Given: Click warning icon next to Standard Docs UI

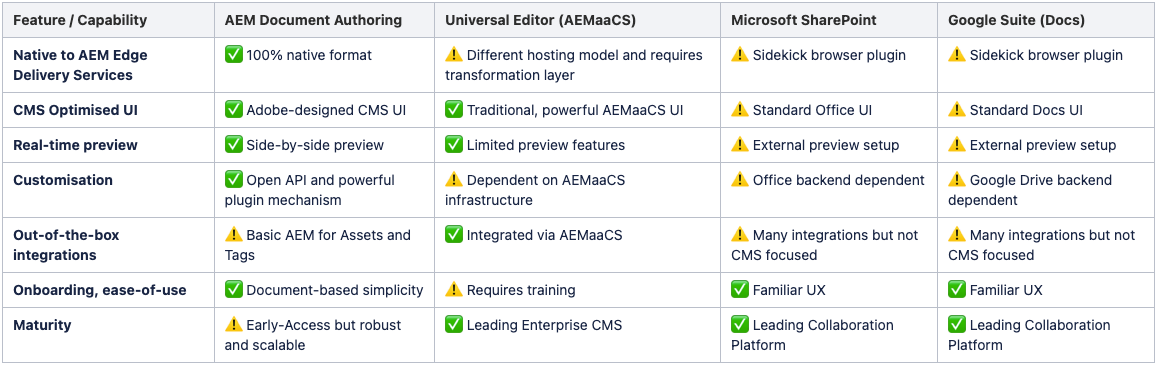Looking at the screenshot, I should 956,110.
